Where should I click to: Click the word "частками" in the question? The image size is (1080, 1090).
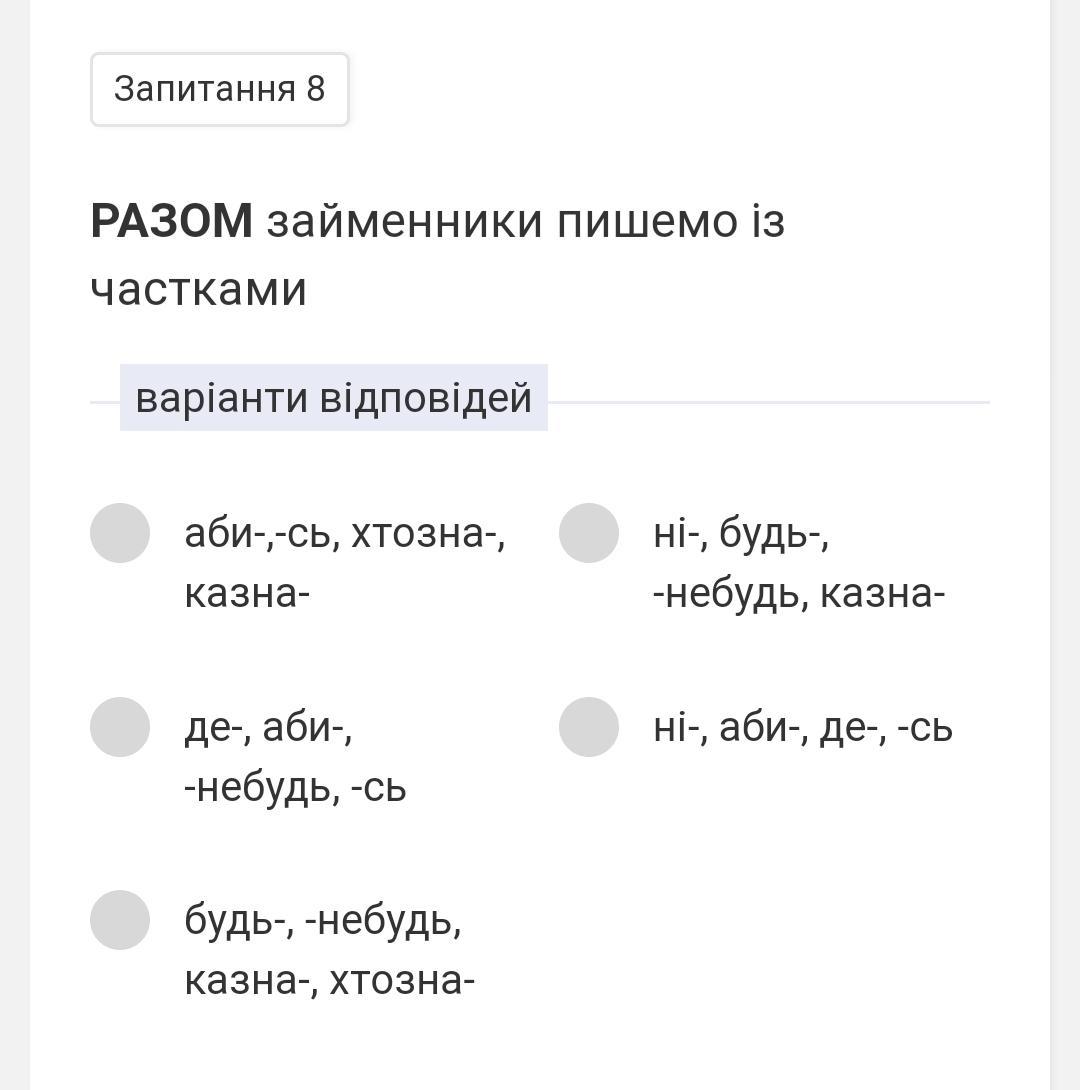pyautogui.click(x=198, y=290)
